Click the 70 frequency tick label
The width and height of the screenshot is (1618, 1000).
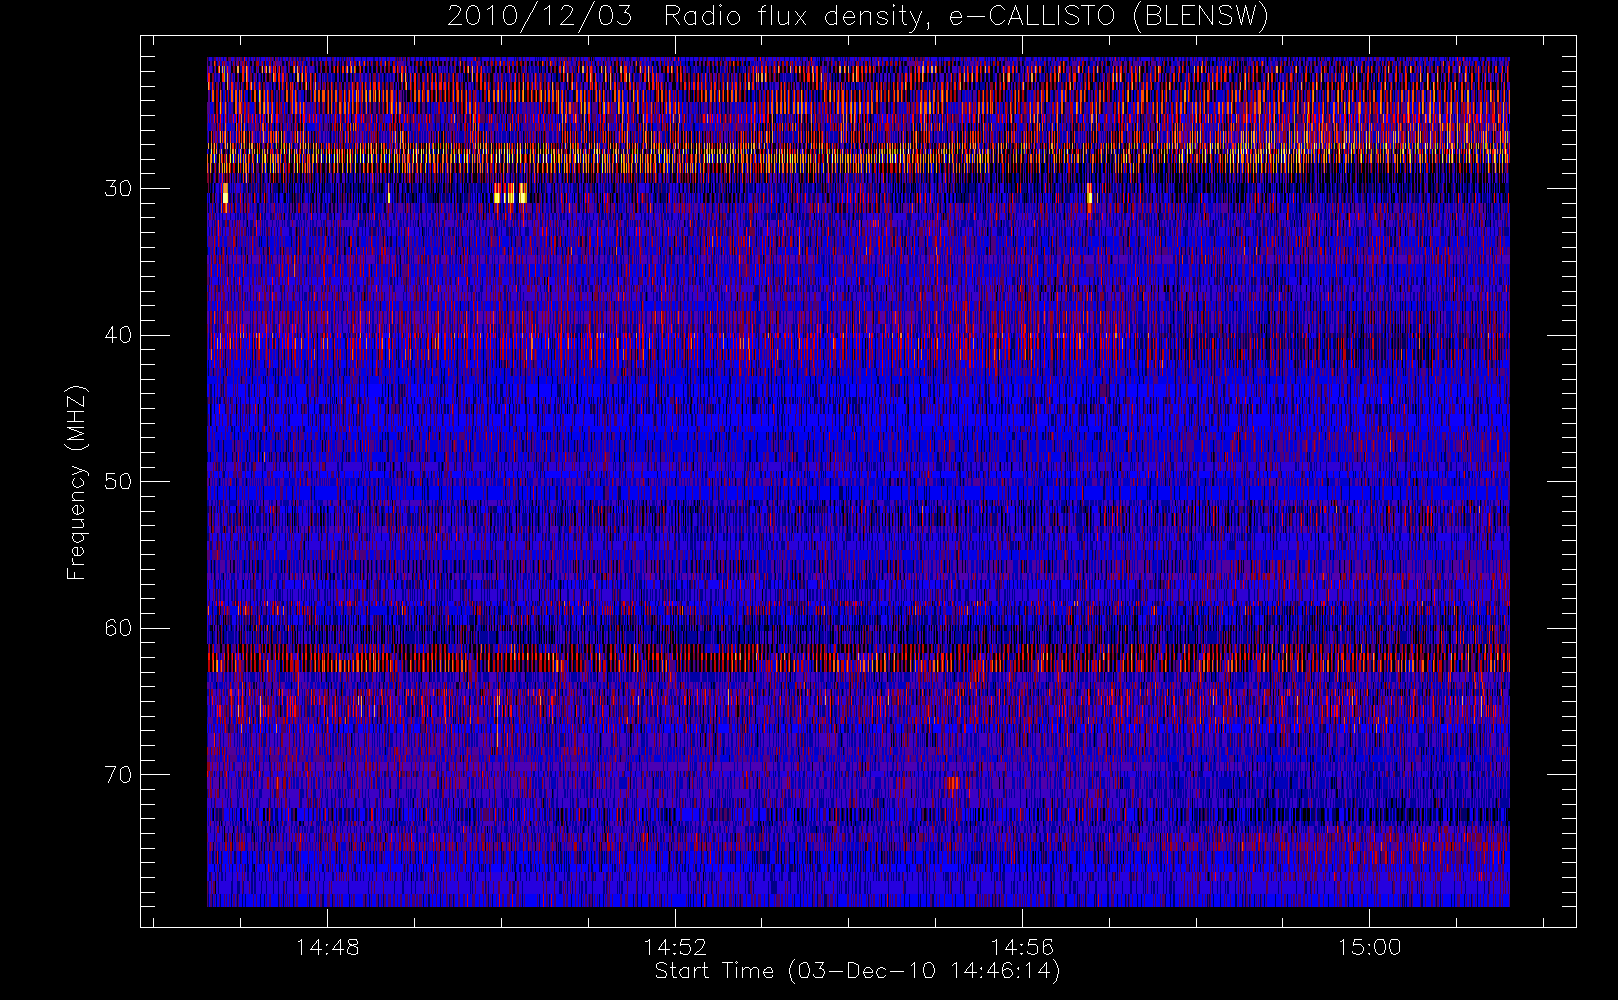coord(118,775)
